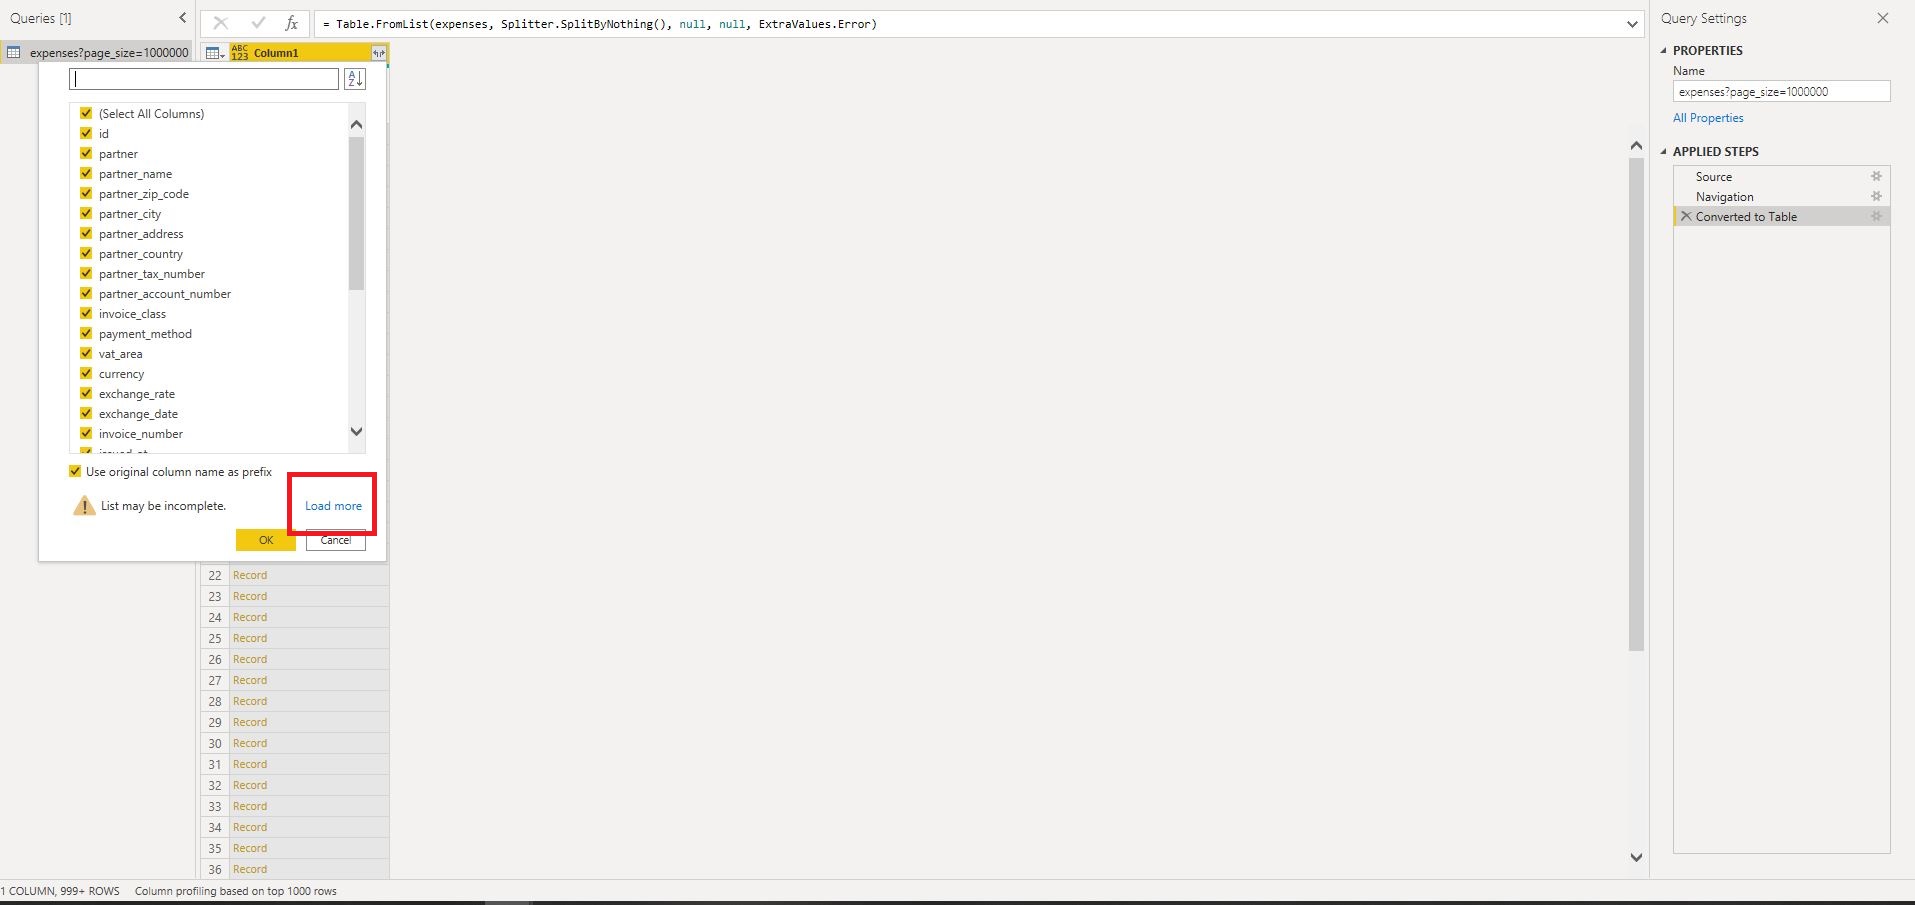The image size is (1915, 905).
Task: Click the data preview scroll up arrow
Action: (1636, 146)
